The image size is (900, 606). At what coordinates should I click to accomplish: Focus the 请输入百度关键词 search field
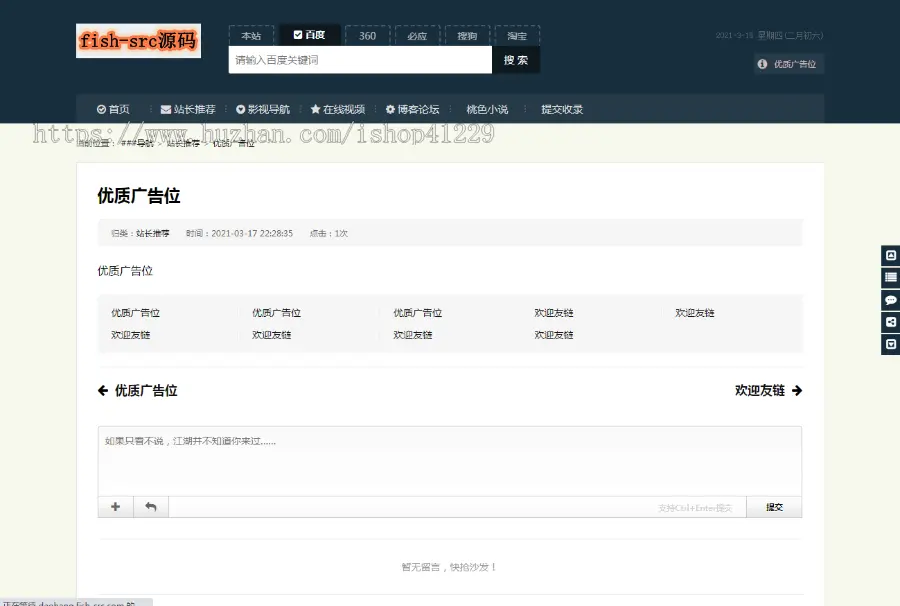point(360,60)
